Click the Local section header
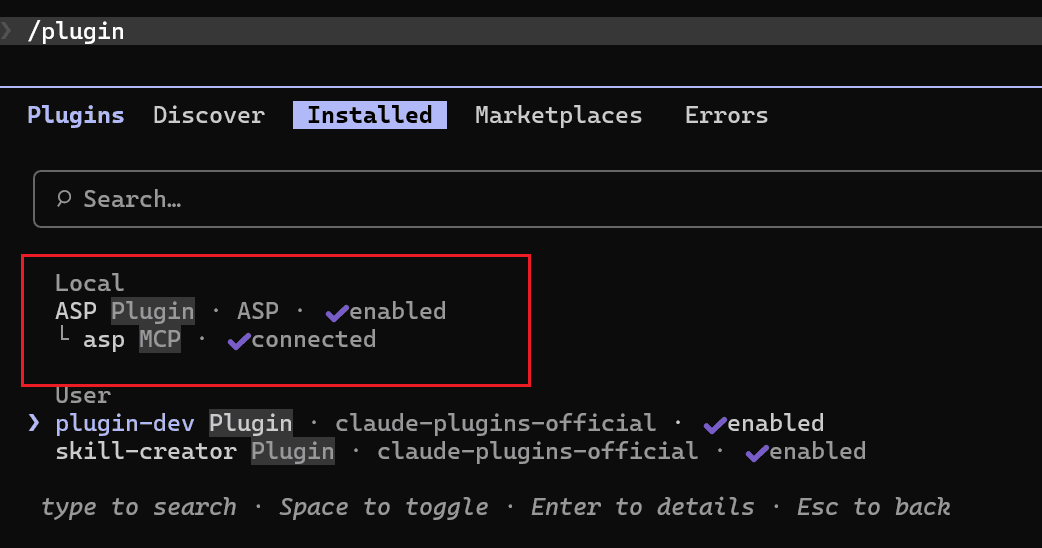Viewport: 1042px width, 548px height. [x=89, y=283]
